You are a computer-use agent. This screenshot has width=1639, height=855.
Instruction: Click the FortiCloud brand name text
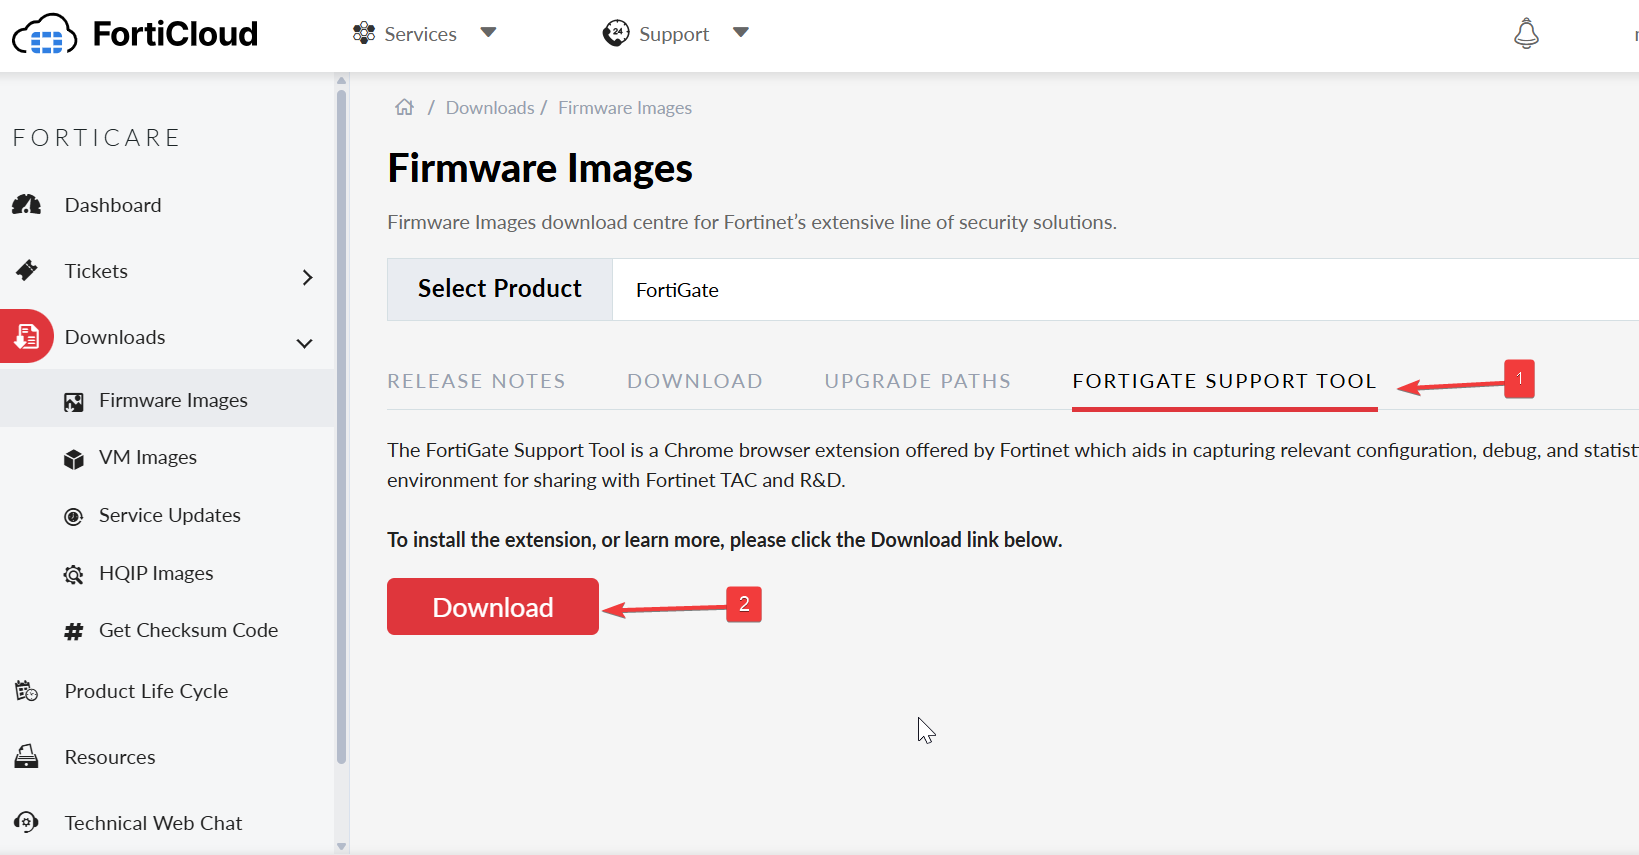(x=175, y=34)
